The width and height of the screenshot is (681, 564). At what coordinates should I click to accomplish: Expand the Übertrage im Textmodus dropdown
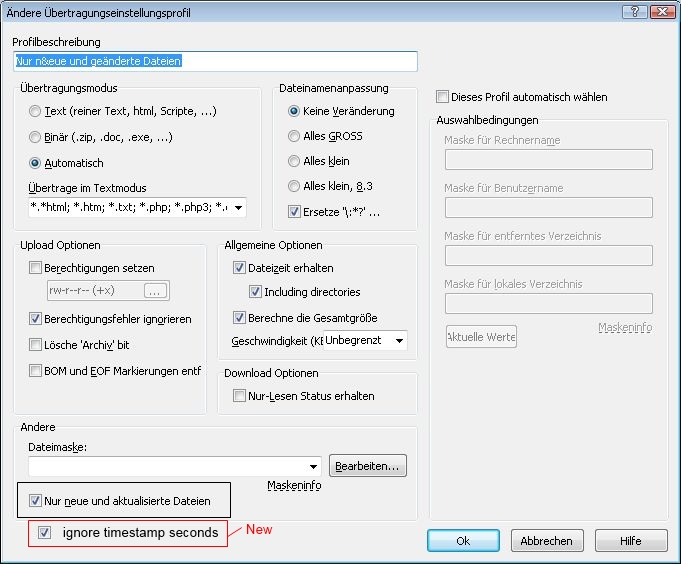point(238,208)
